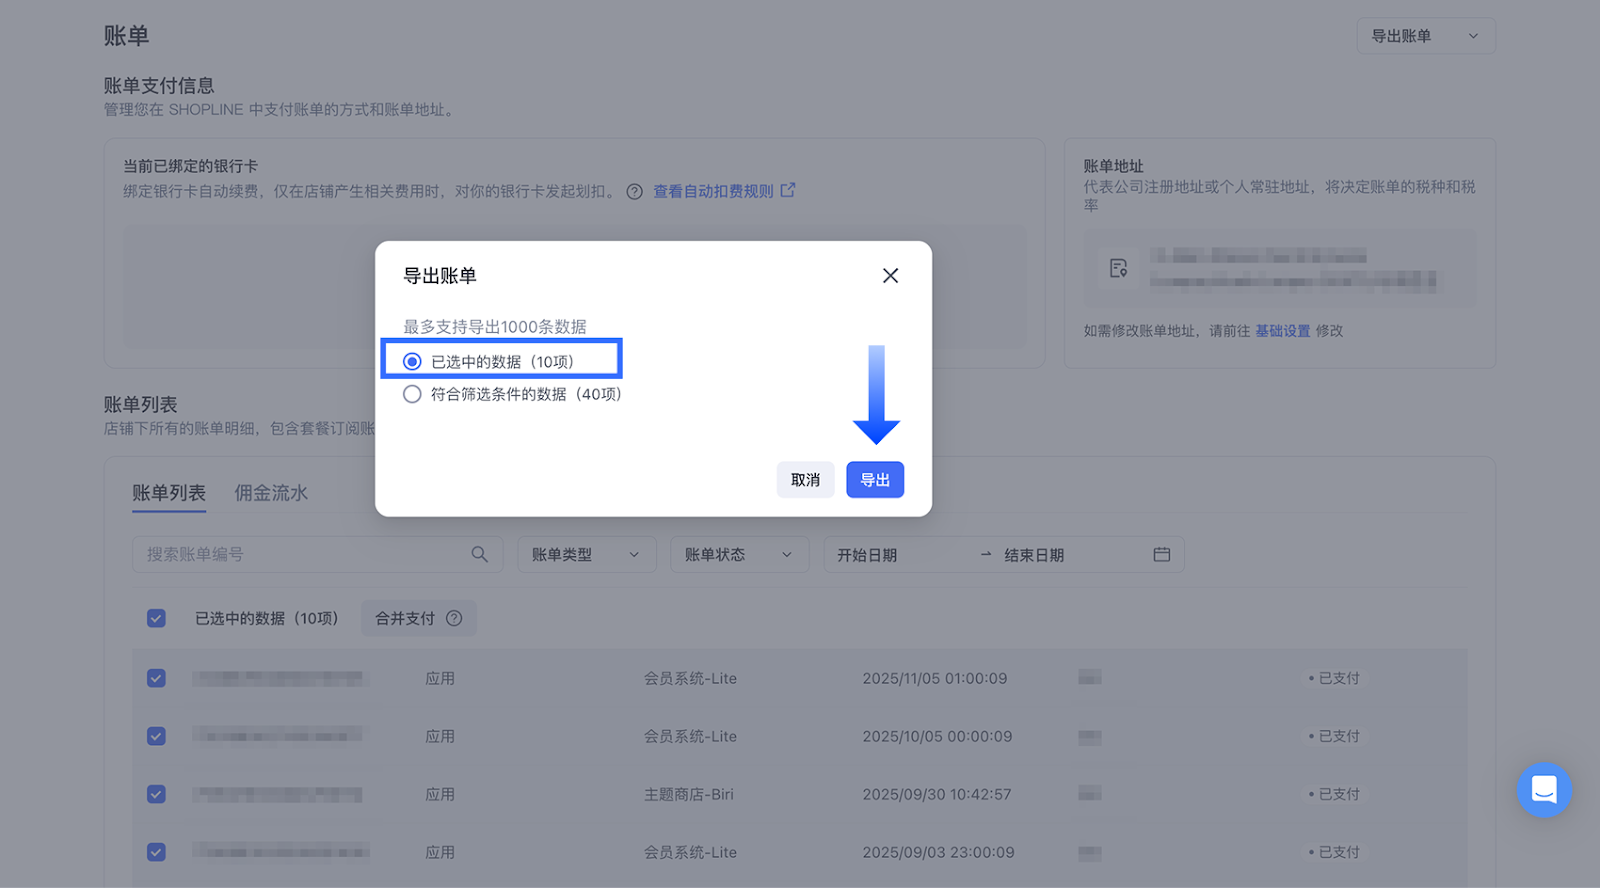This screenshot has height=888, width=1600.
Task: Open the chat support bubble icon
Action: (1544, 790)
